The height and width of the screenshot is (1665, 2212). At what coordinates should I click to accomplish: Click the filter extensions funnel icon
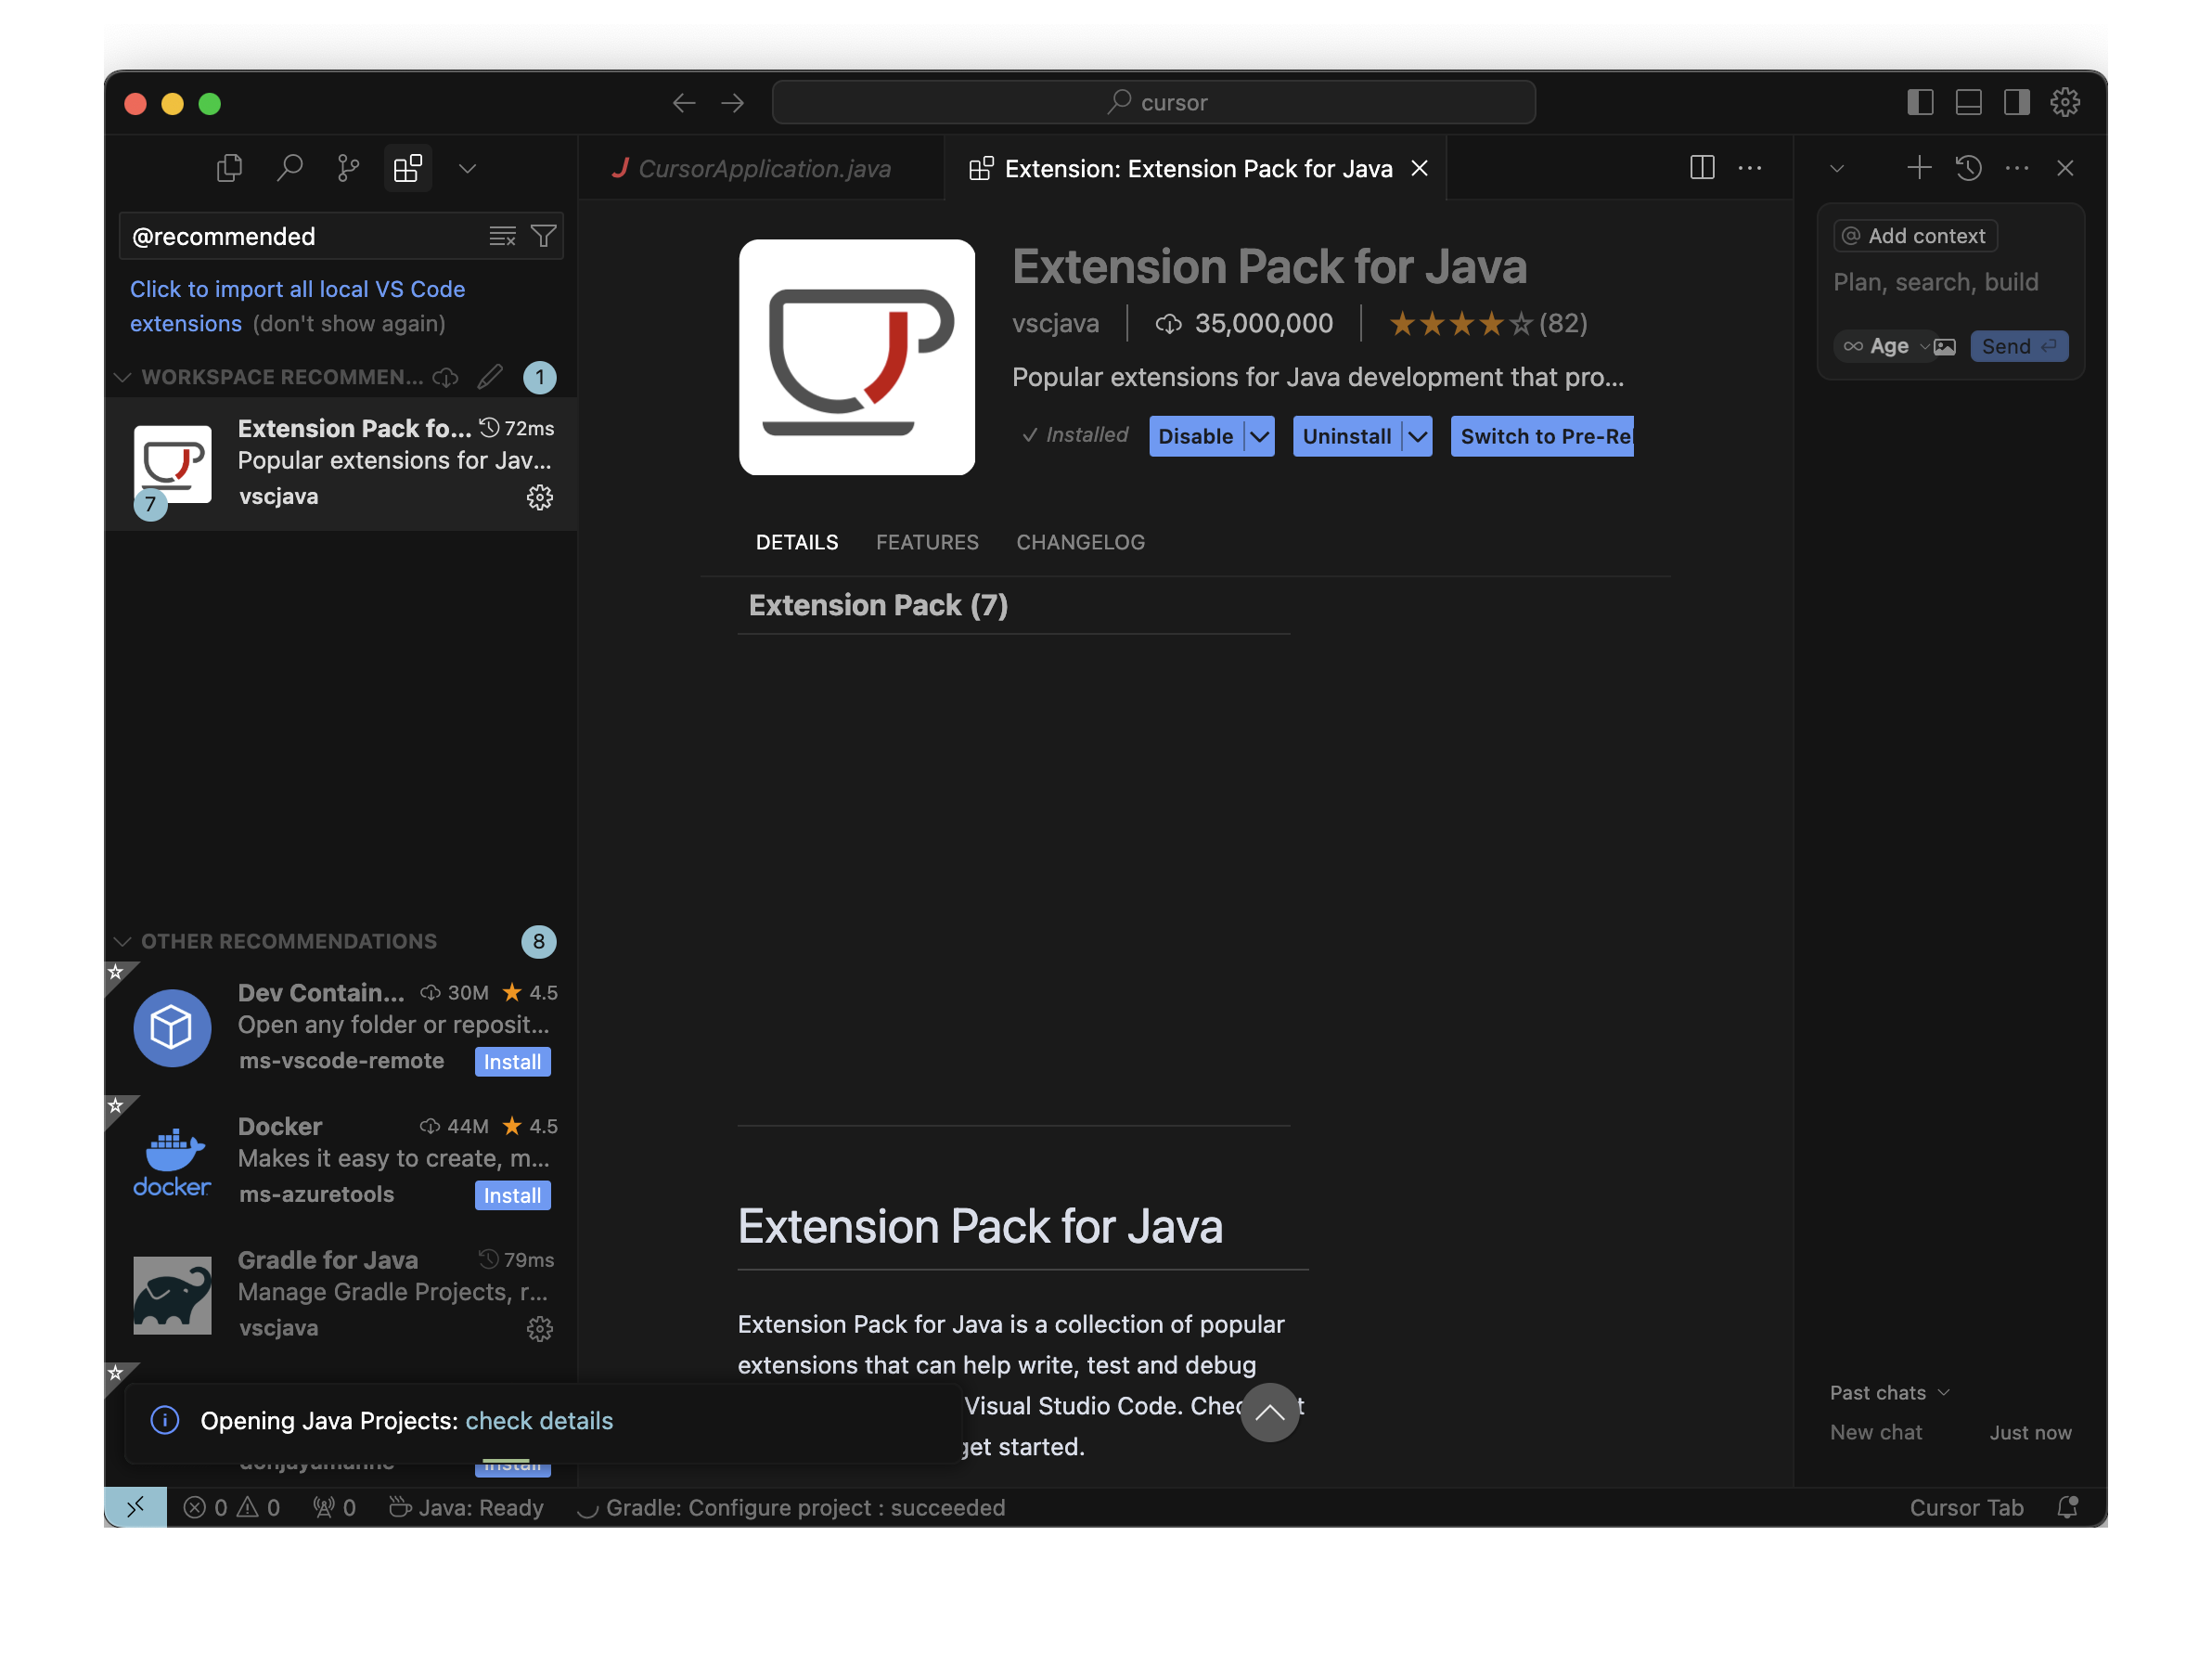tap(544, 236)
